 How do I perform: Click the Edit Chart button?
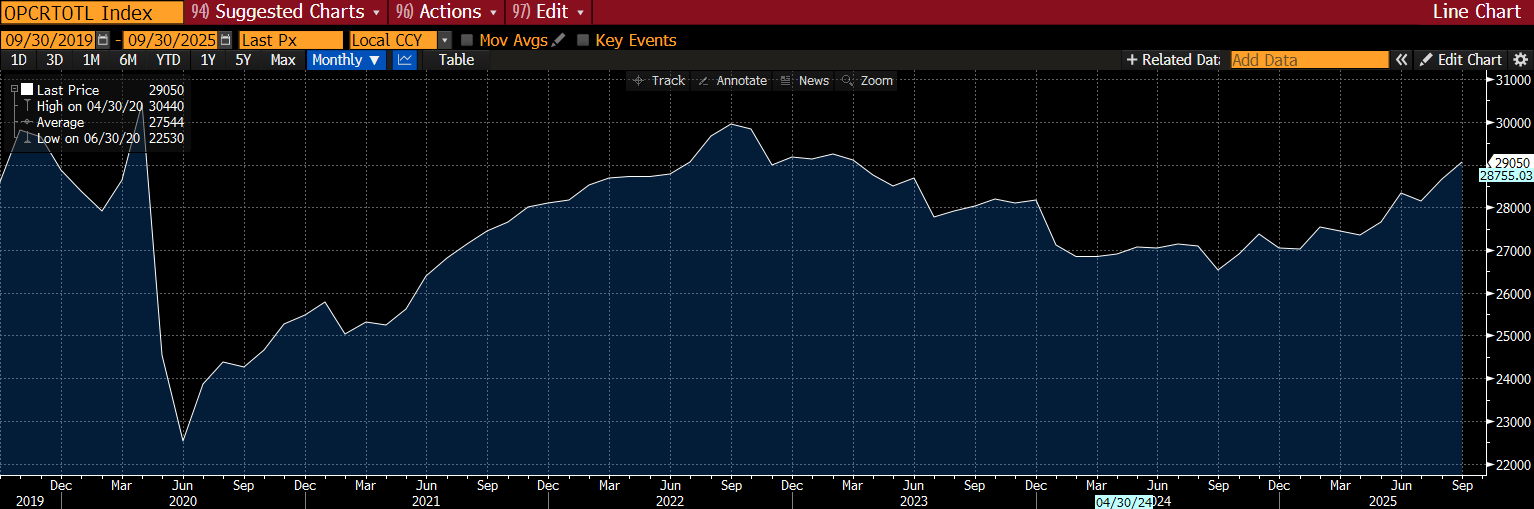[x=1461, y=60]
